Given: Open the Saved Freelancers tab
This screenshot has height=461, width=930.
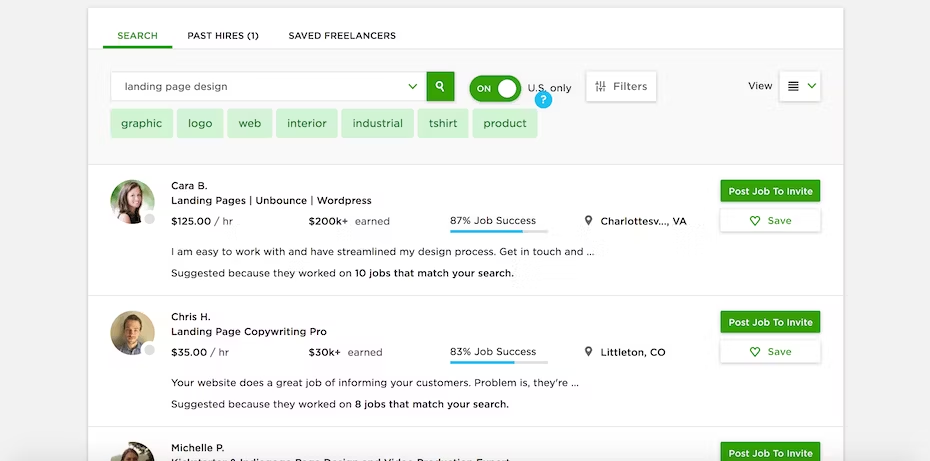Looking at the screenshot, I should tap(342, 36).
